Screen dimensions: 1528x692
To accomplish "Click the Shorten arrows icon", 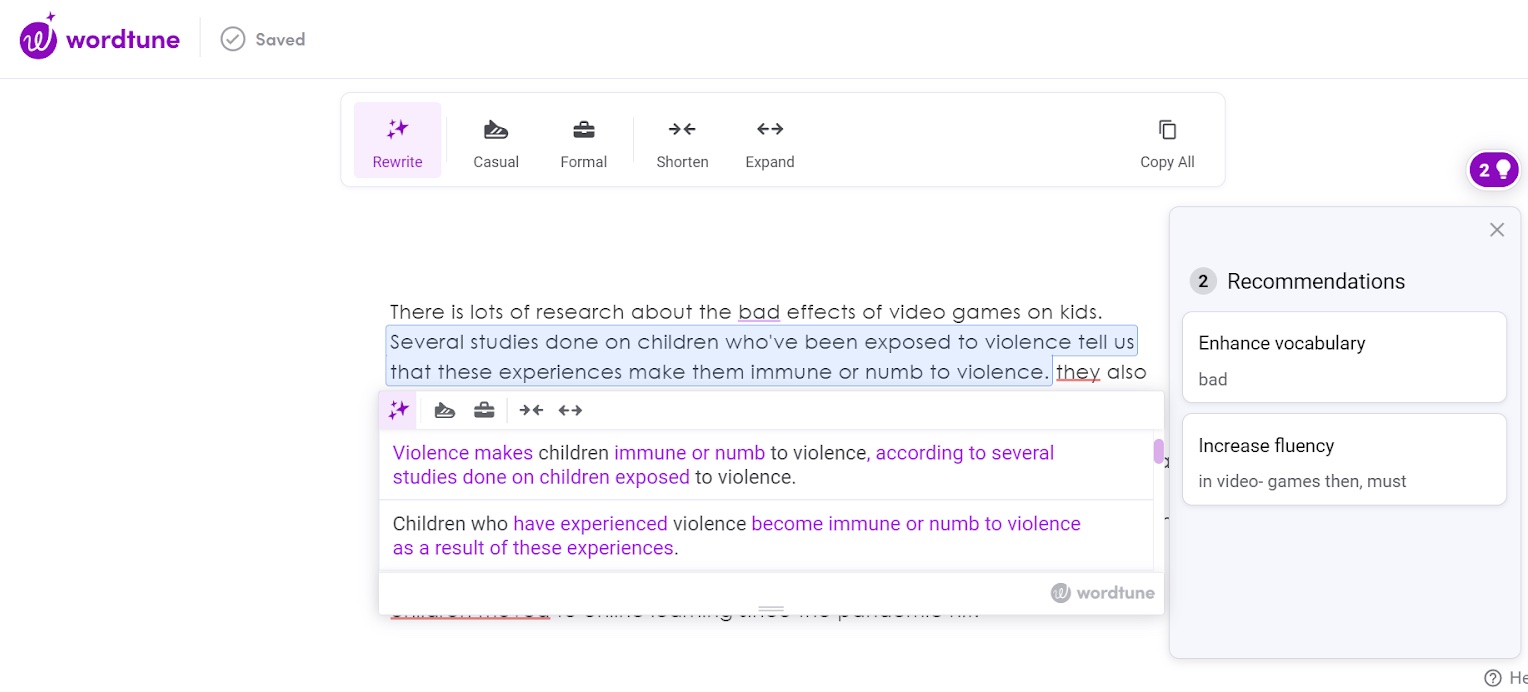I will pos(682,140).
